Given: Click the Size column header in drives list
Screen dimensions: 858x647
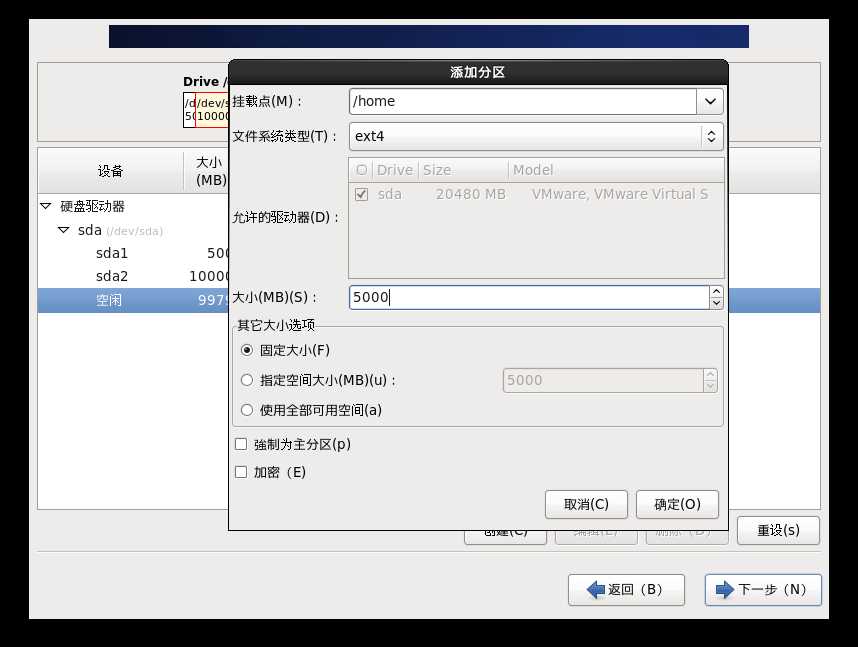Looking at the screenshot, I should coord(463,170).
